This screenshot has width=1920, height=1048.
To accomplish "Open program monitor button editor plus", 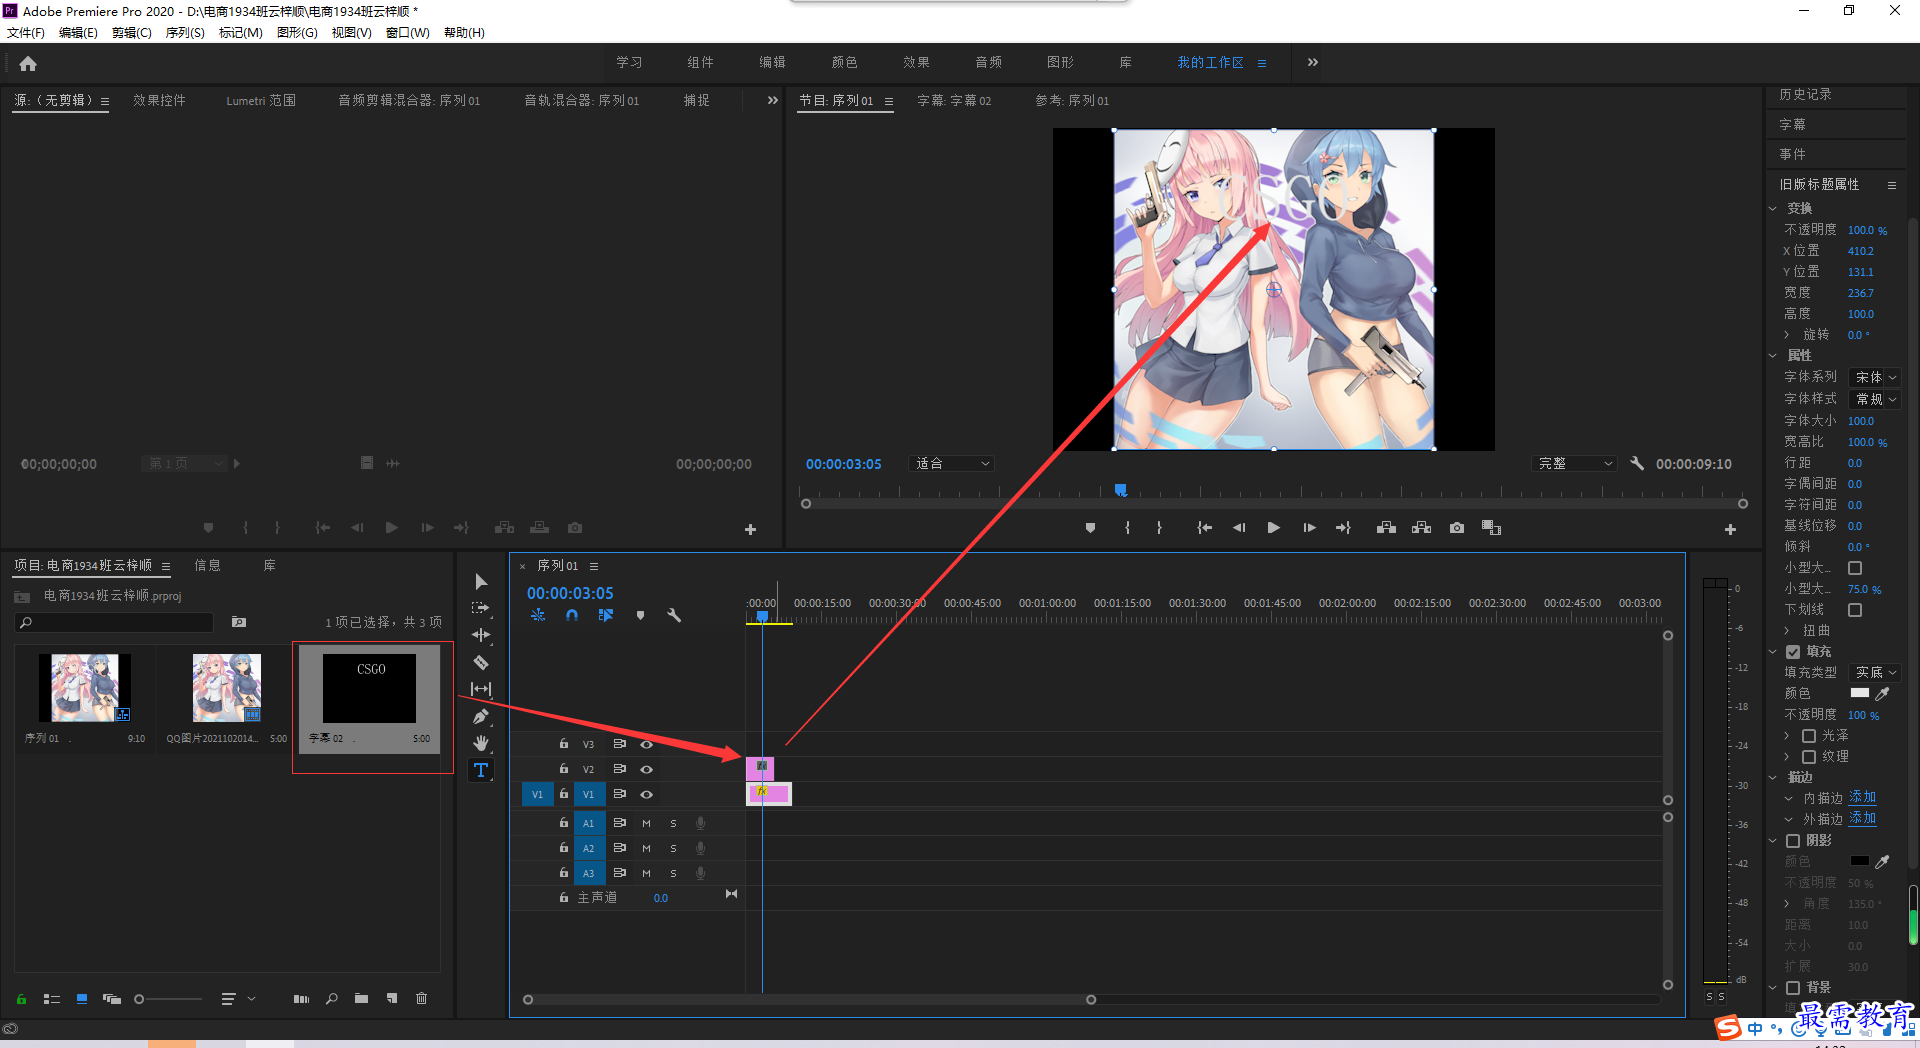I will pos(1730,529).
